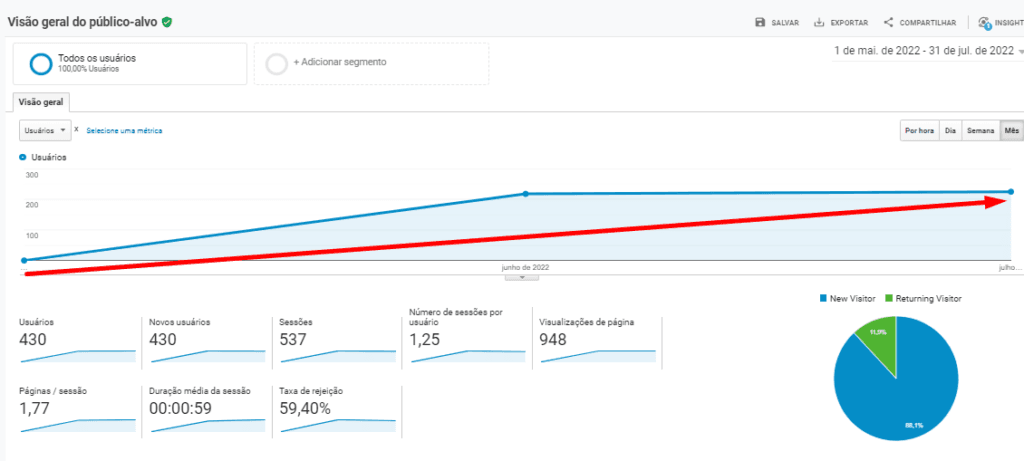The height and width of the screenshot is (461, 1024).
Task: Select the Visão geral tab
Action: [41, 101]
